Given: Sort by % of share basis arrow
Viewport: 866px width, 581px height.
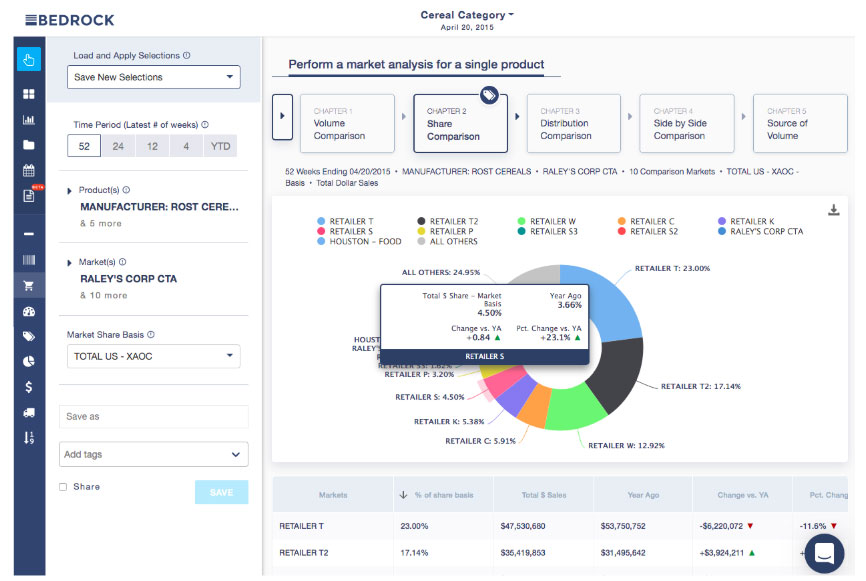Looking at the screenshot, I should (403, 495).
